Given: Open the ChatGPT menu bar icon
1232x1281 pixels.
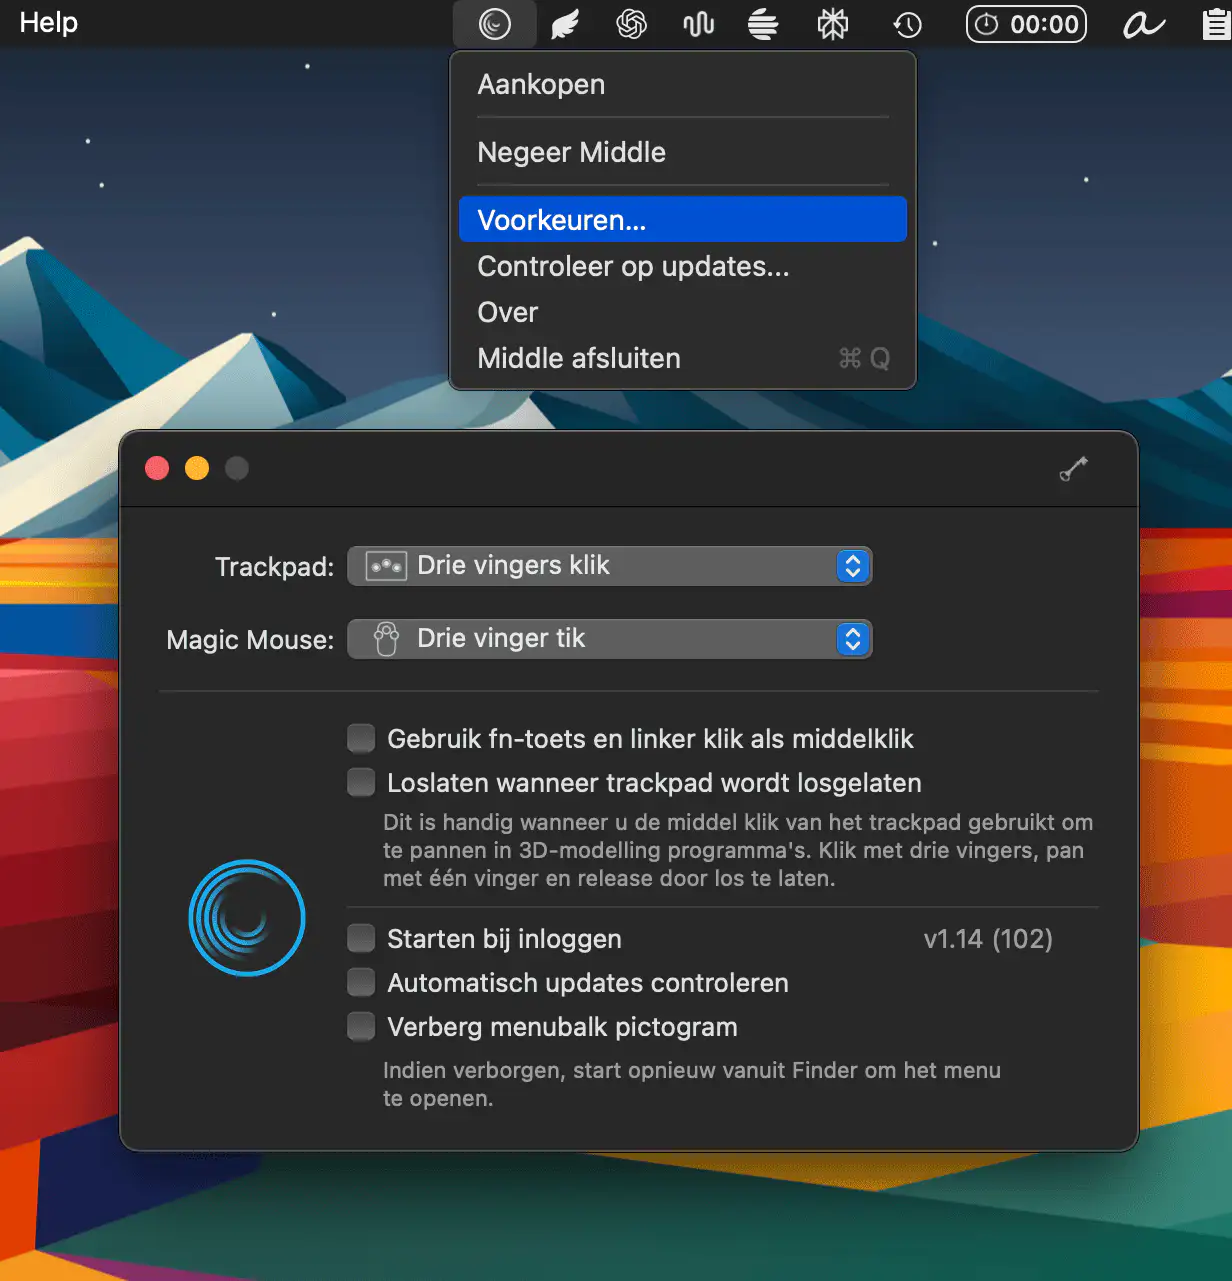Looking at the screenshot, I should pos(631,24).
